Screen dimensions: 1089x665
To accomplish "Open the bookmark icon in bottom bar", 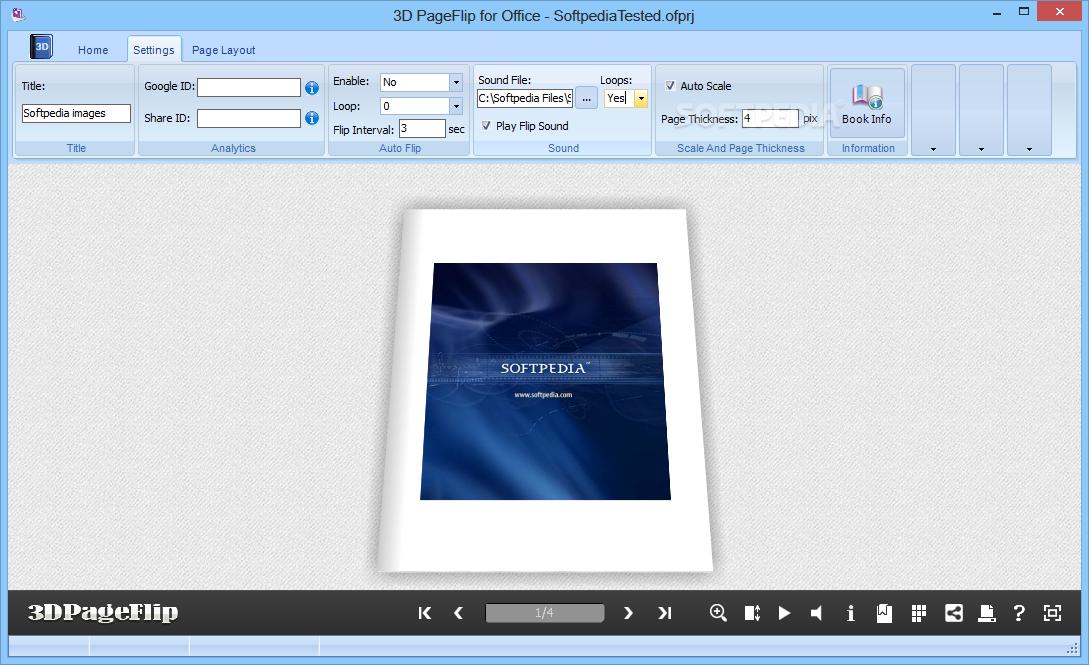I will pos(884,613).
